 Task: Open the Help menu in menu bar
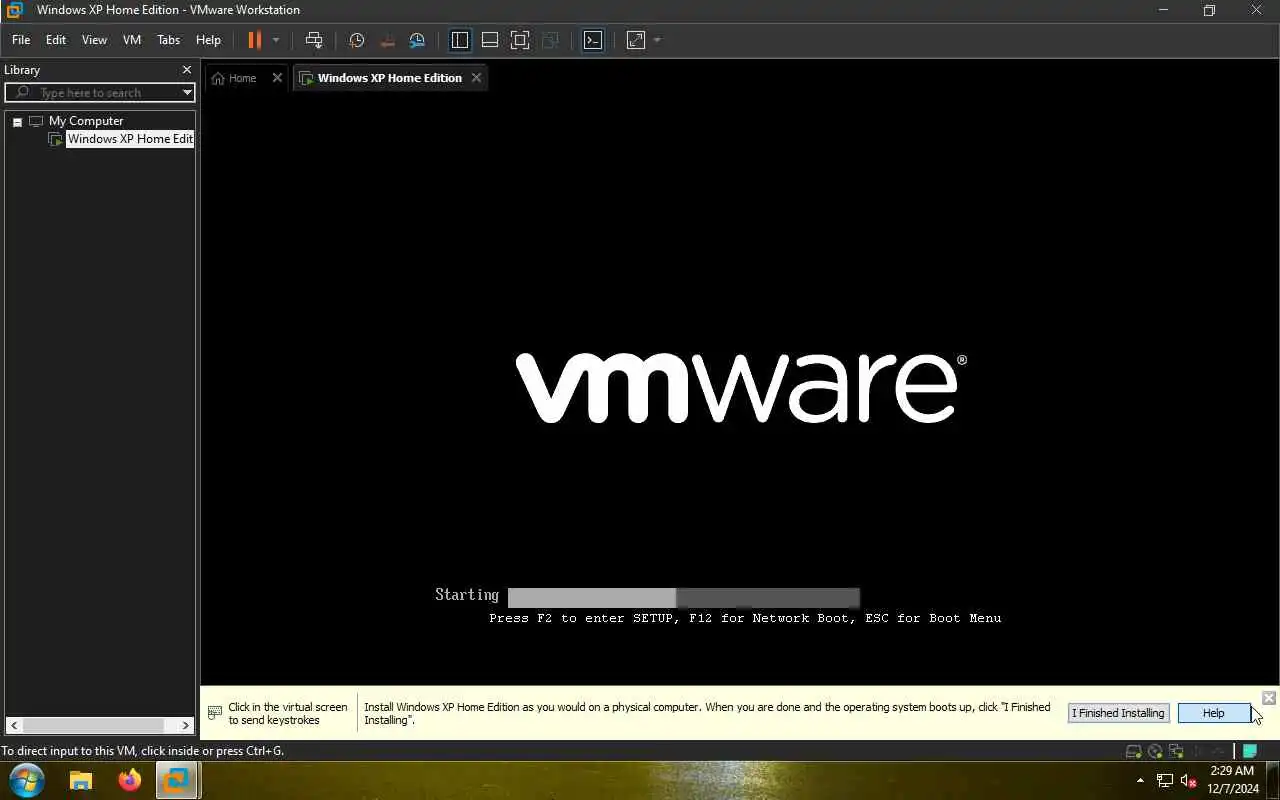208,40
